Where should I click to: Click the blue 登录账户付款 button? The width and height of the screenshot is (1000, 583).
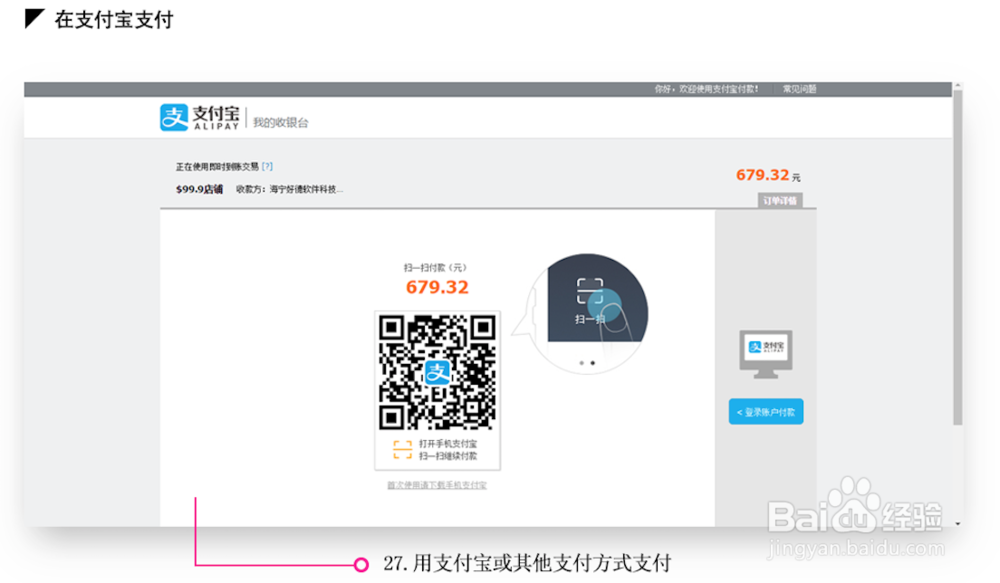click(765, 411)
